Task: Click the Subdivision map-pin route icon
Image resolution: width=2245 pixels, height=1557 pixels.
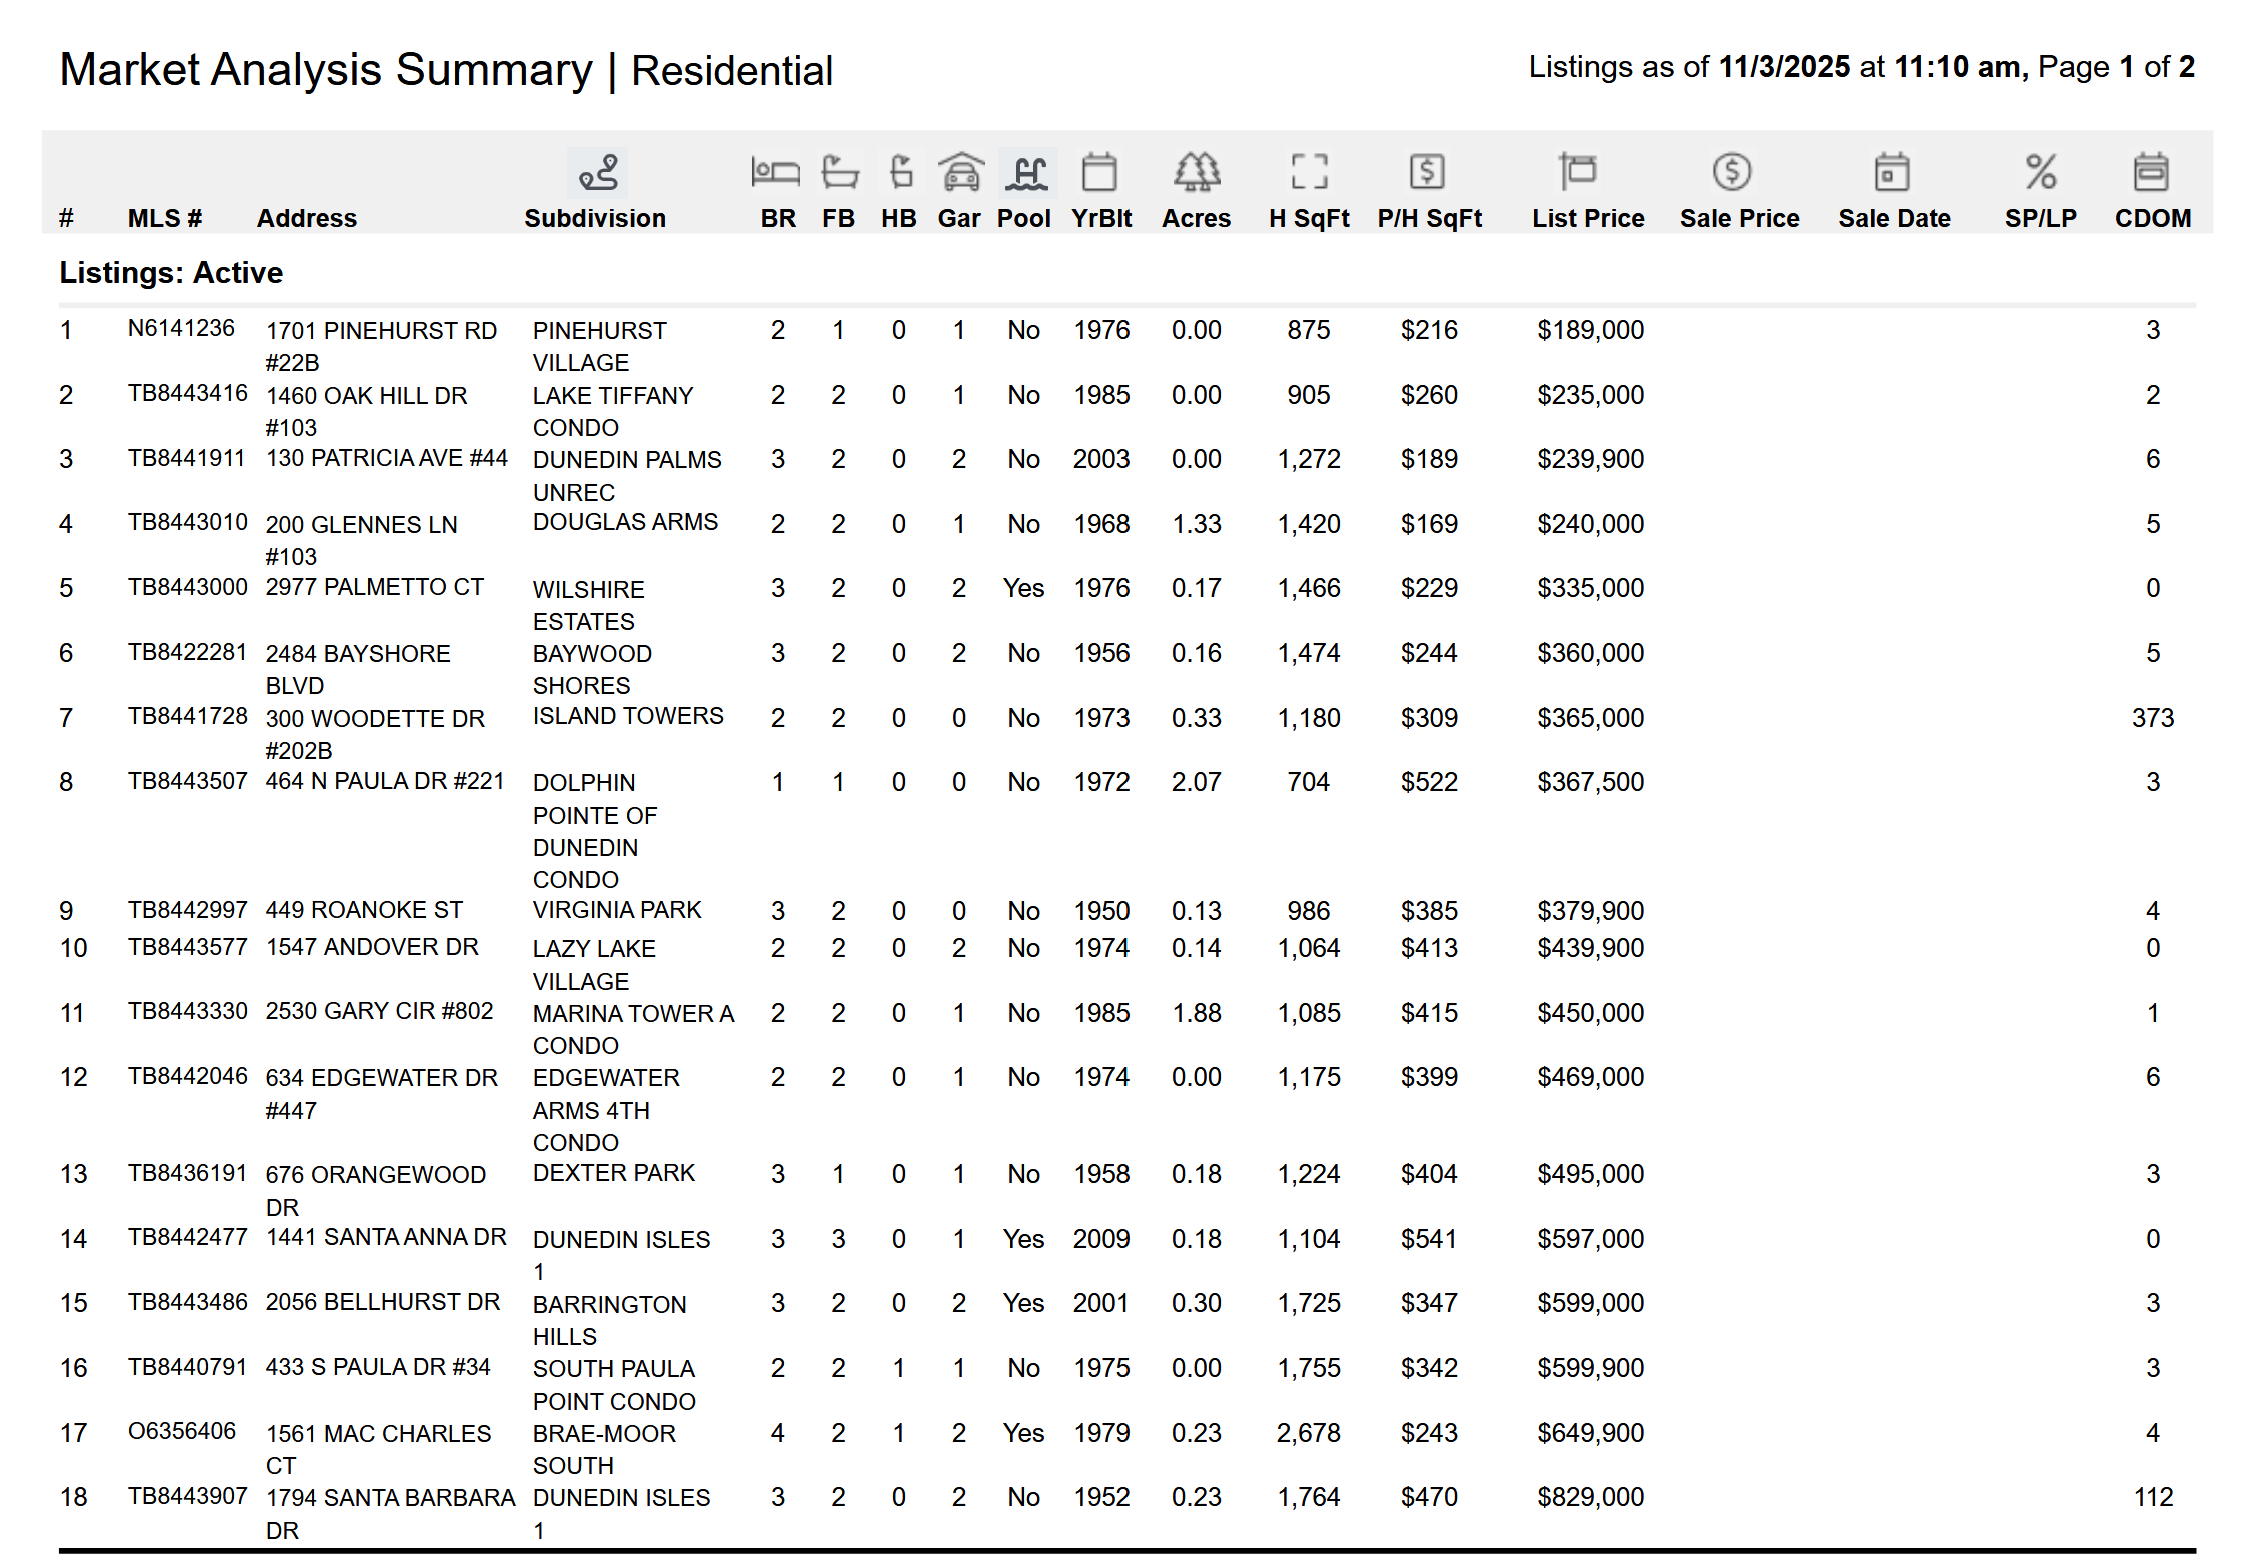Action: [x=598, y=172]
